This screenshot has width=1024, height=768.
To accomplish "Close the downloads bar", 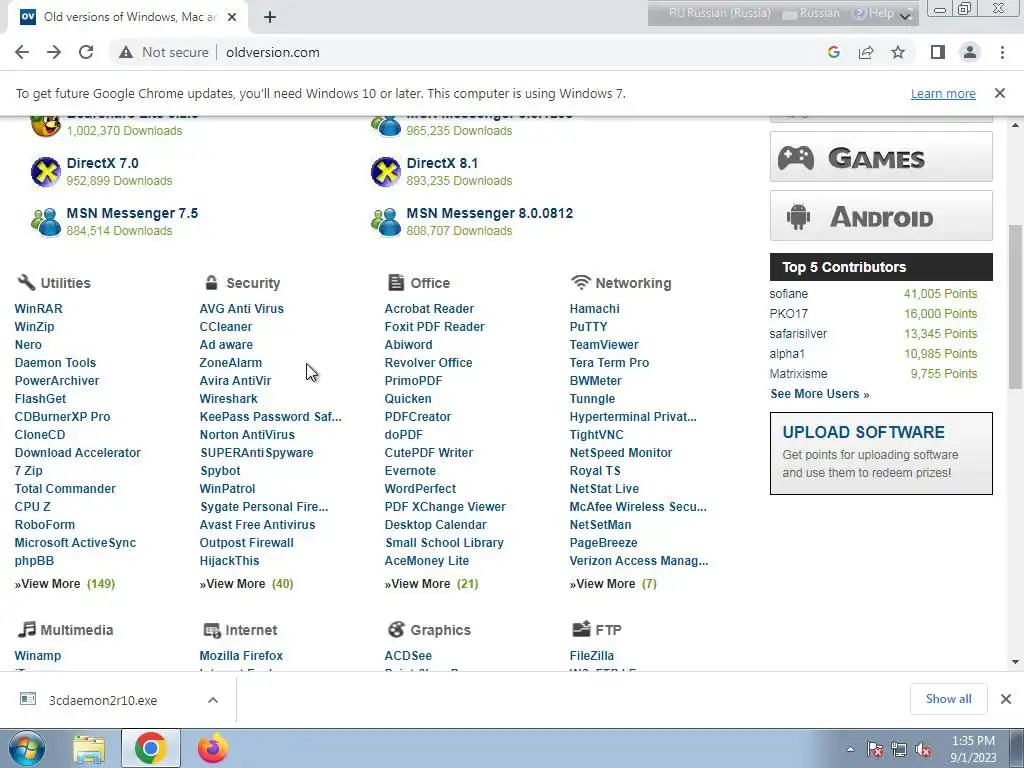I will point(1006,699).
